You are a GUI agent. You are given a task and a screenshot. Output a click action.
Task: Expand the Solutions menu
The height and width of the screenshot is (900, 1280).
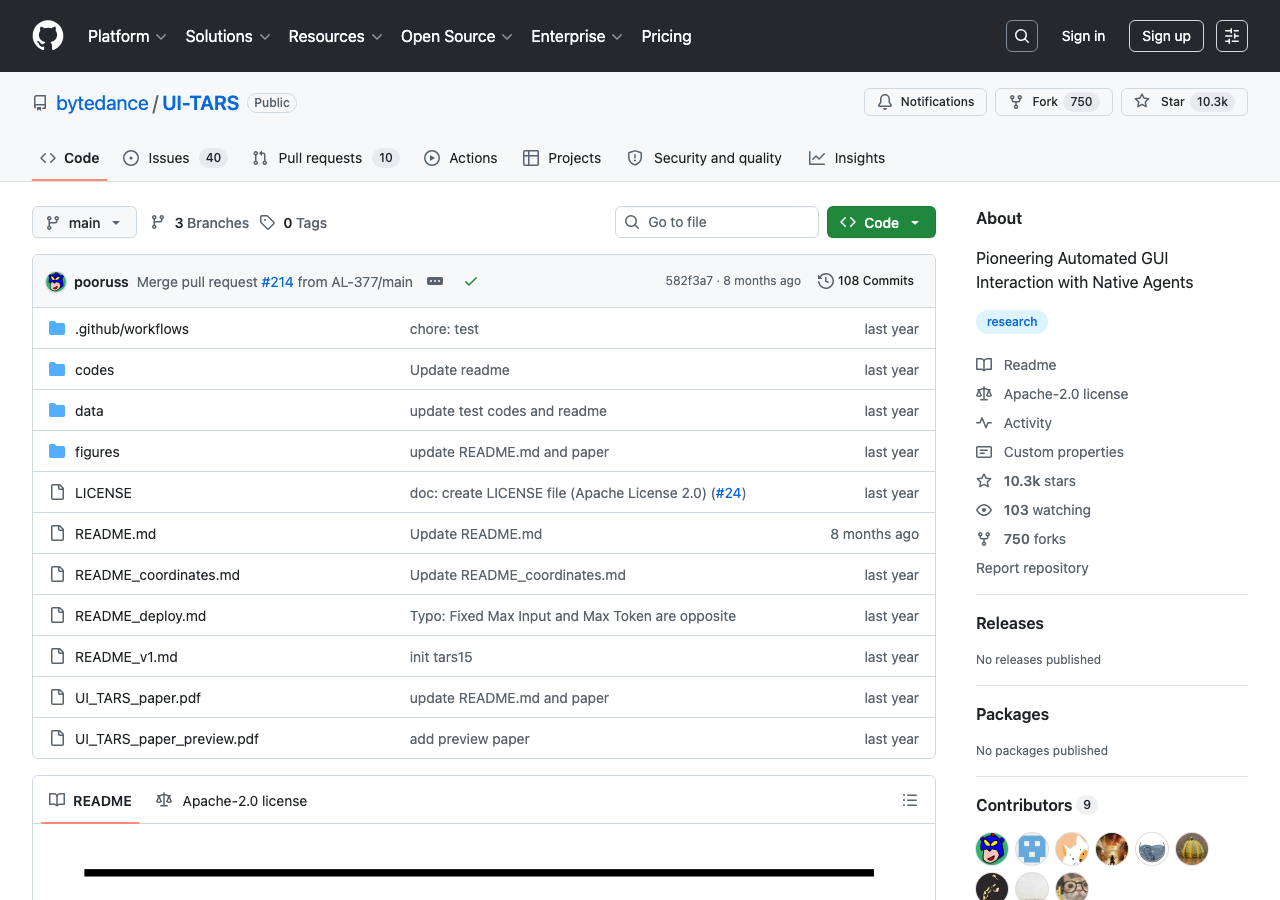228,36
